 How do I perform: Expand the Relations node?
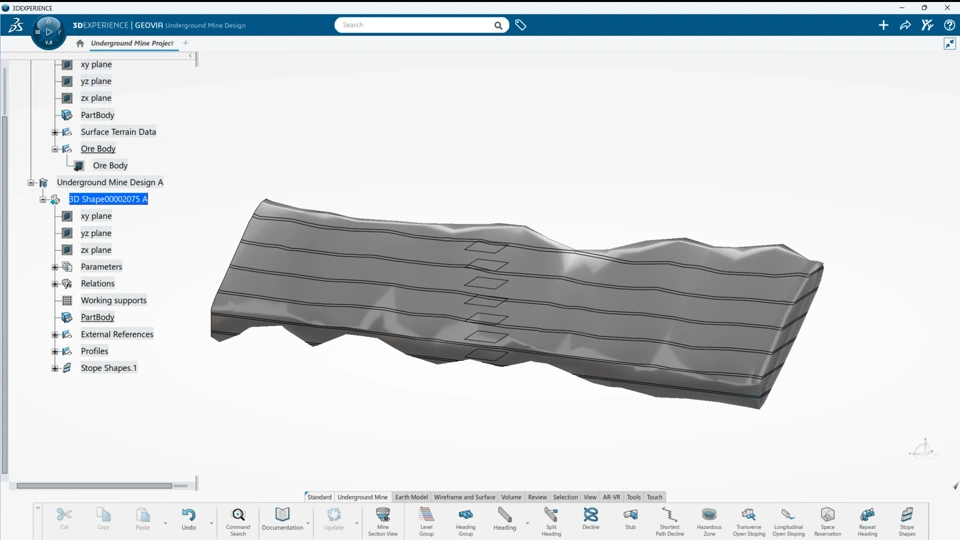(x=54, y=284)
